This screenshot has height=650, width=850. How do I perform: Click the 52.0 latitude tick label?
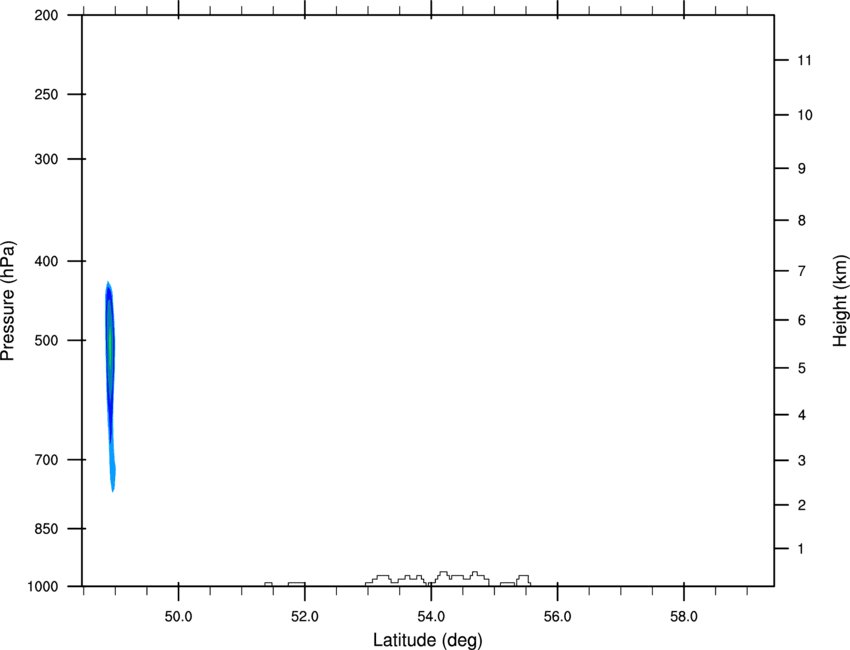tap(305, 617)
